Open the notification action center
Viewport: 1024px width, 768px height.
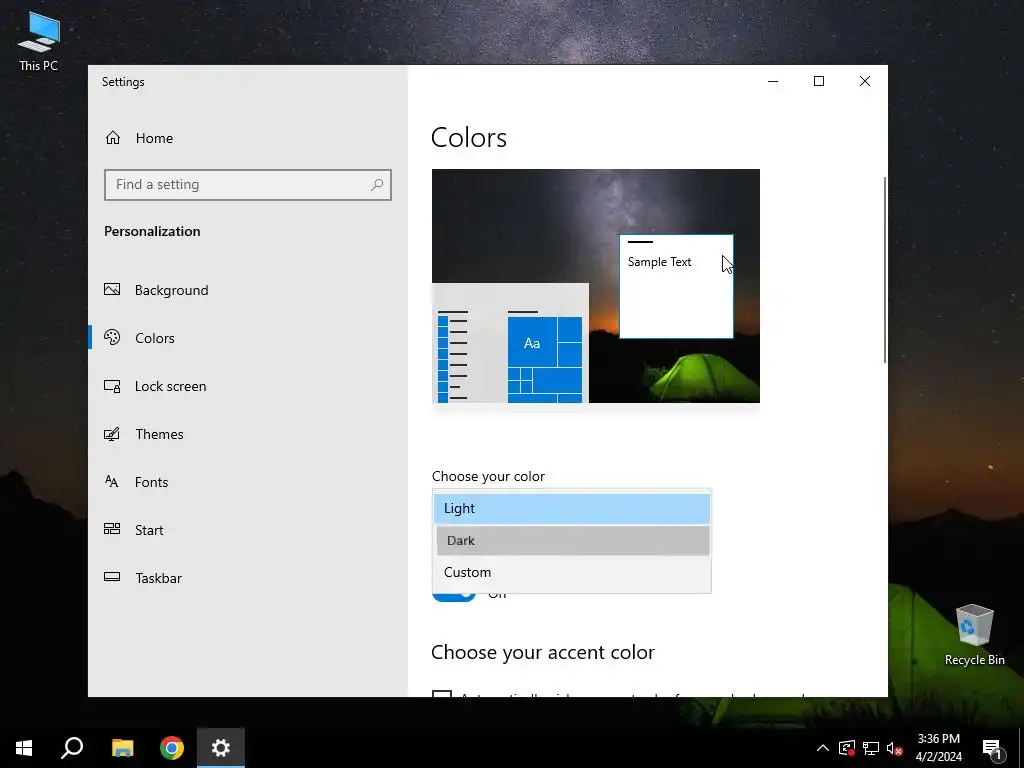coord(993,748)
